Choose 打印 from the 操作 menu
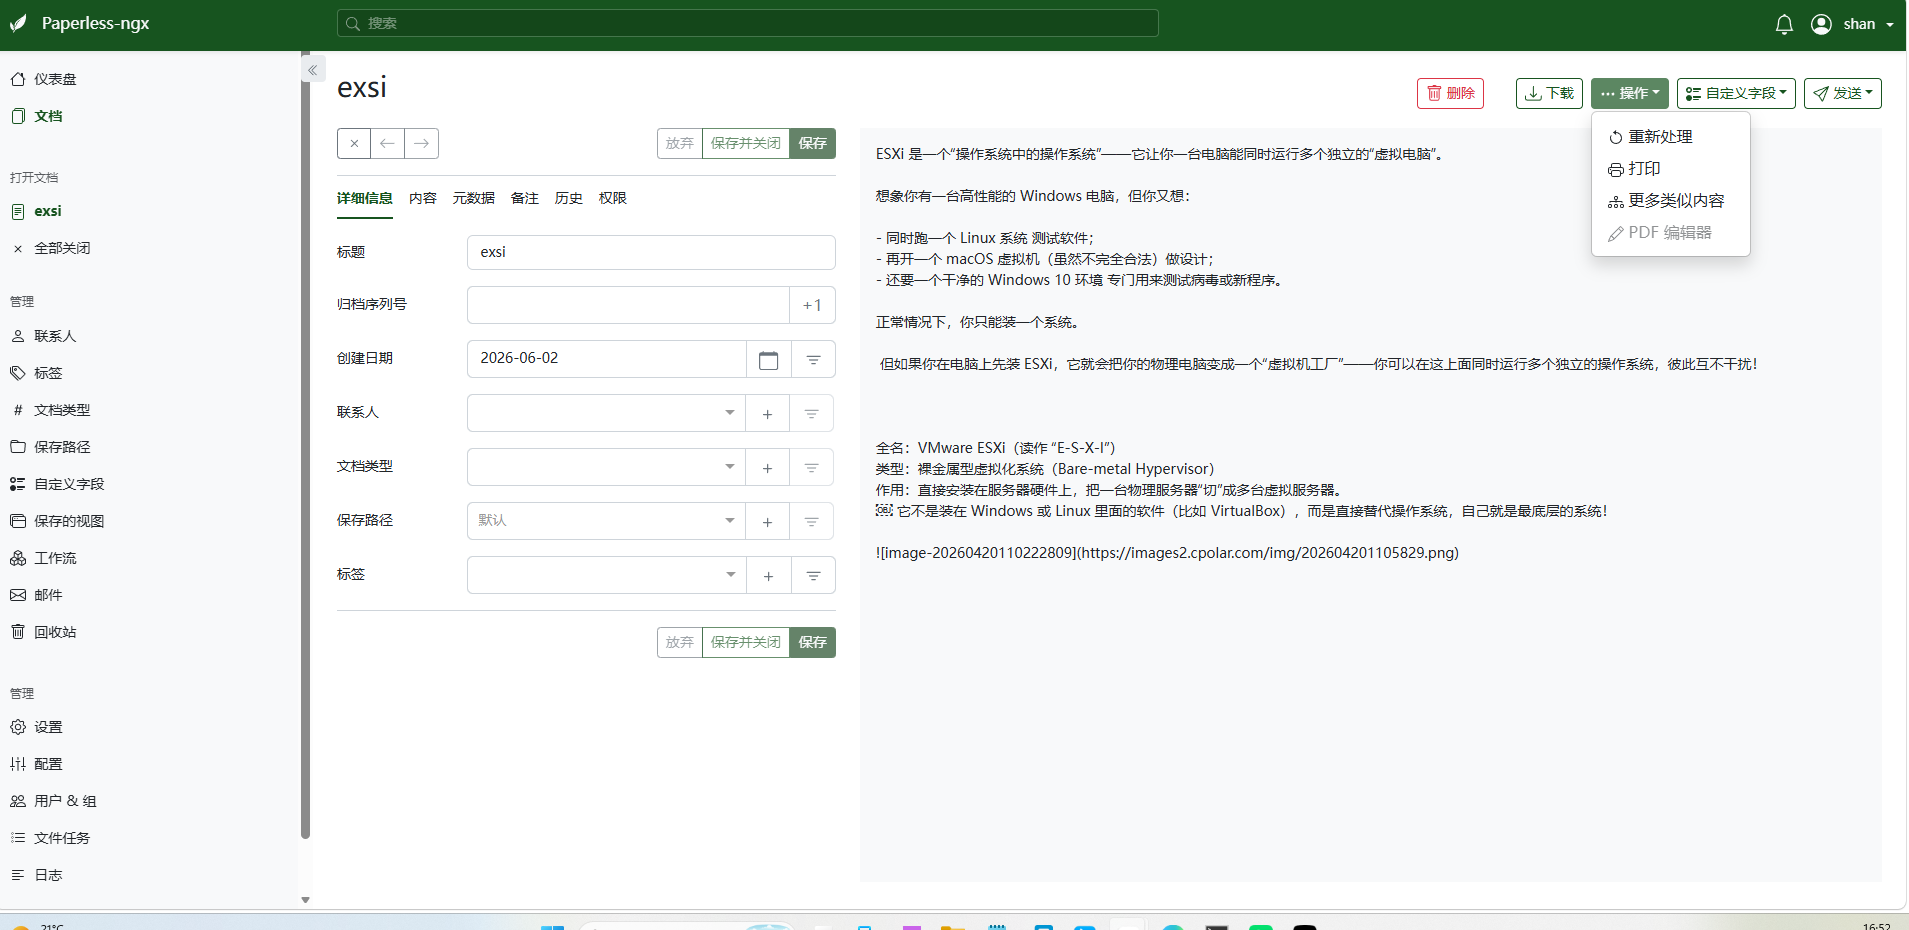1909x930 pixels. point(1670,169)
